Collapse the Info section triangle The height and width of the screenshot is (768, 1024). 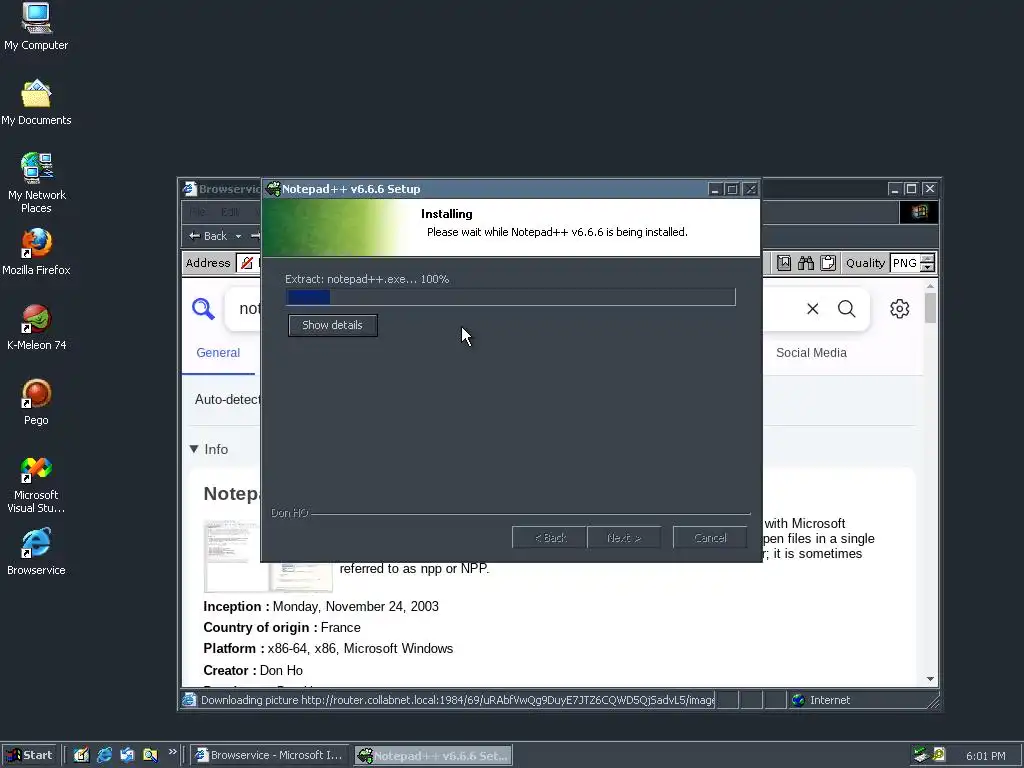[x=194, y=449]
